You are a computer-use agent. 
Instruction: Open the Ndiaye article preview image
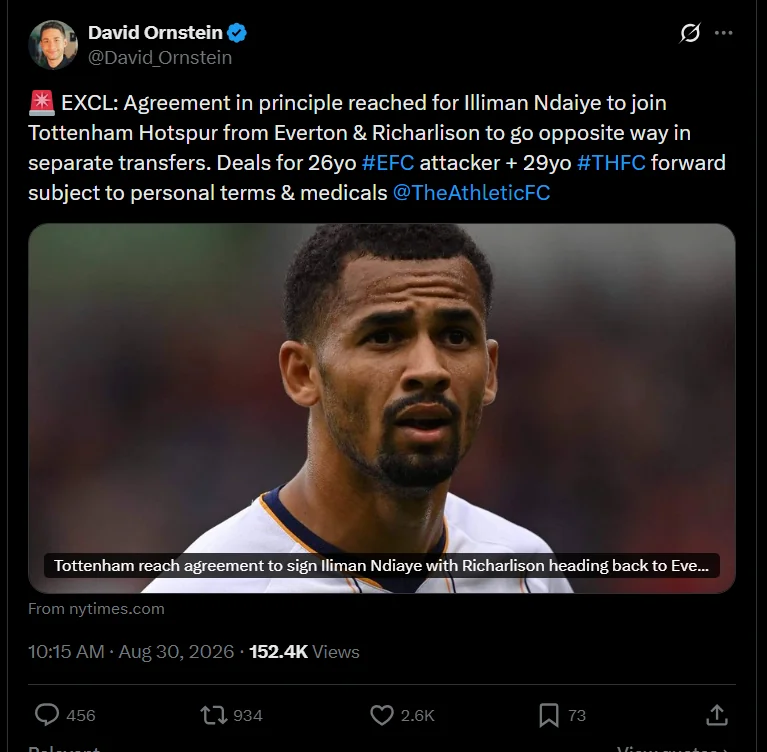pos(382,408)
